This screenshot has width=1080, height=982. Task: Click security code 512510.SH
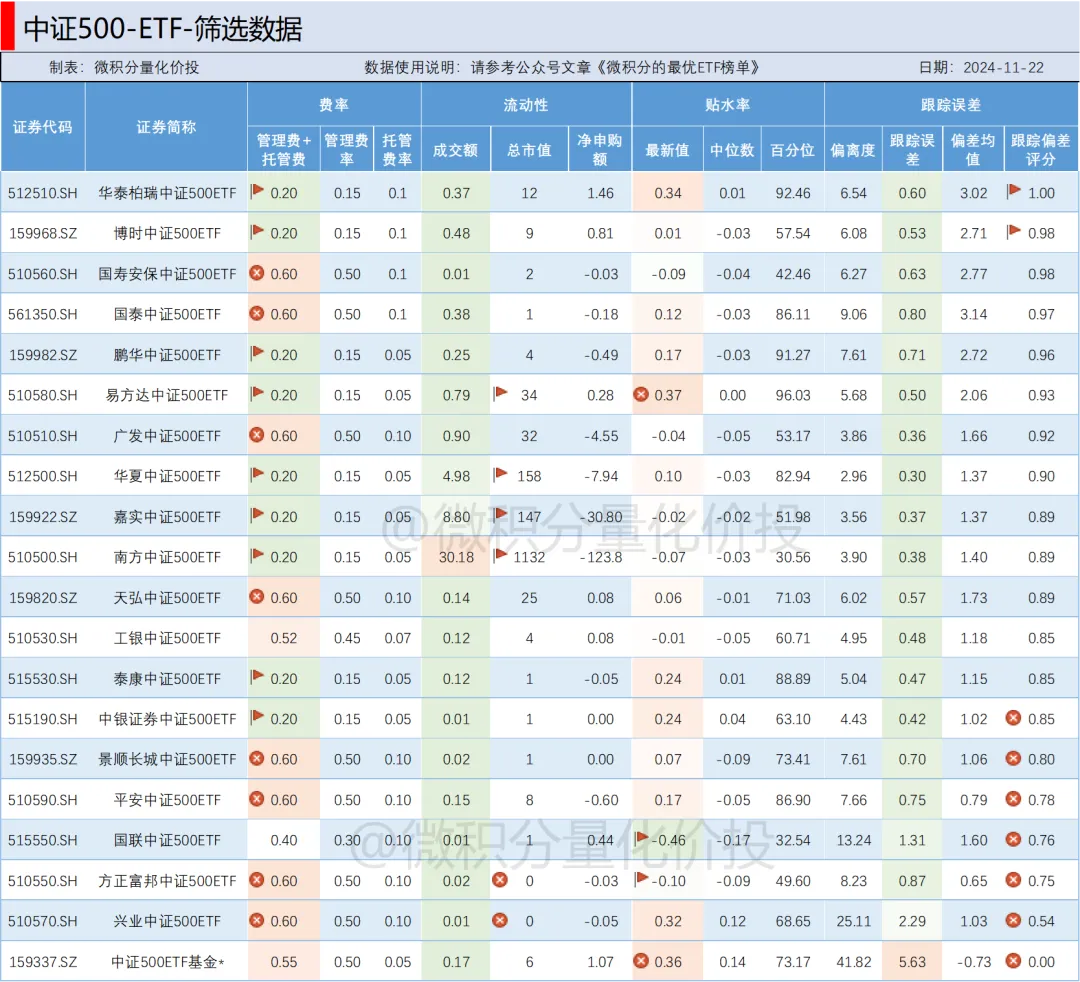42,193
